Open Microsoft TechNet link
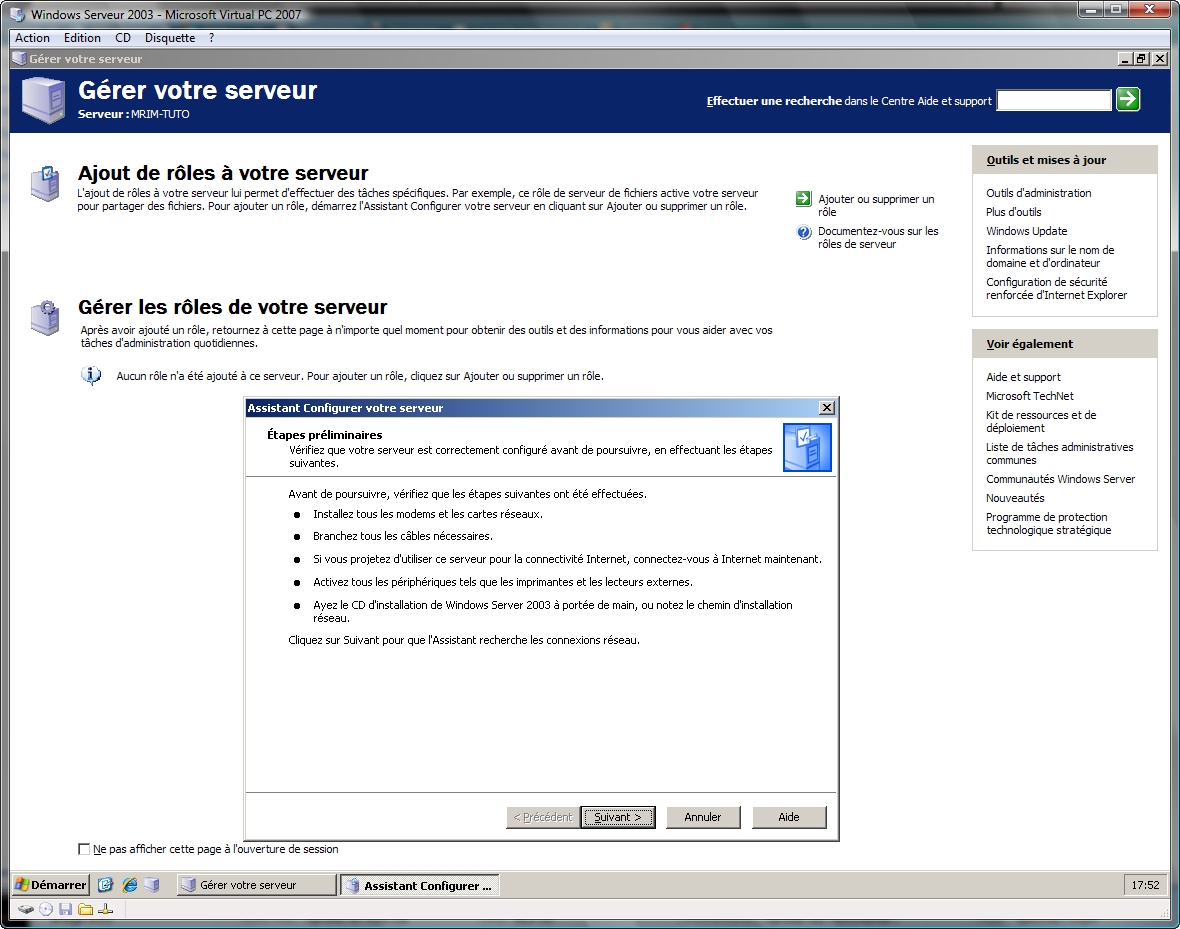Screen dimensions: 1180x929 coord(1029,396)
